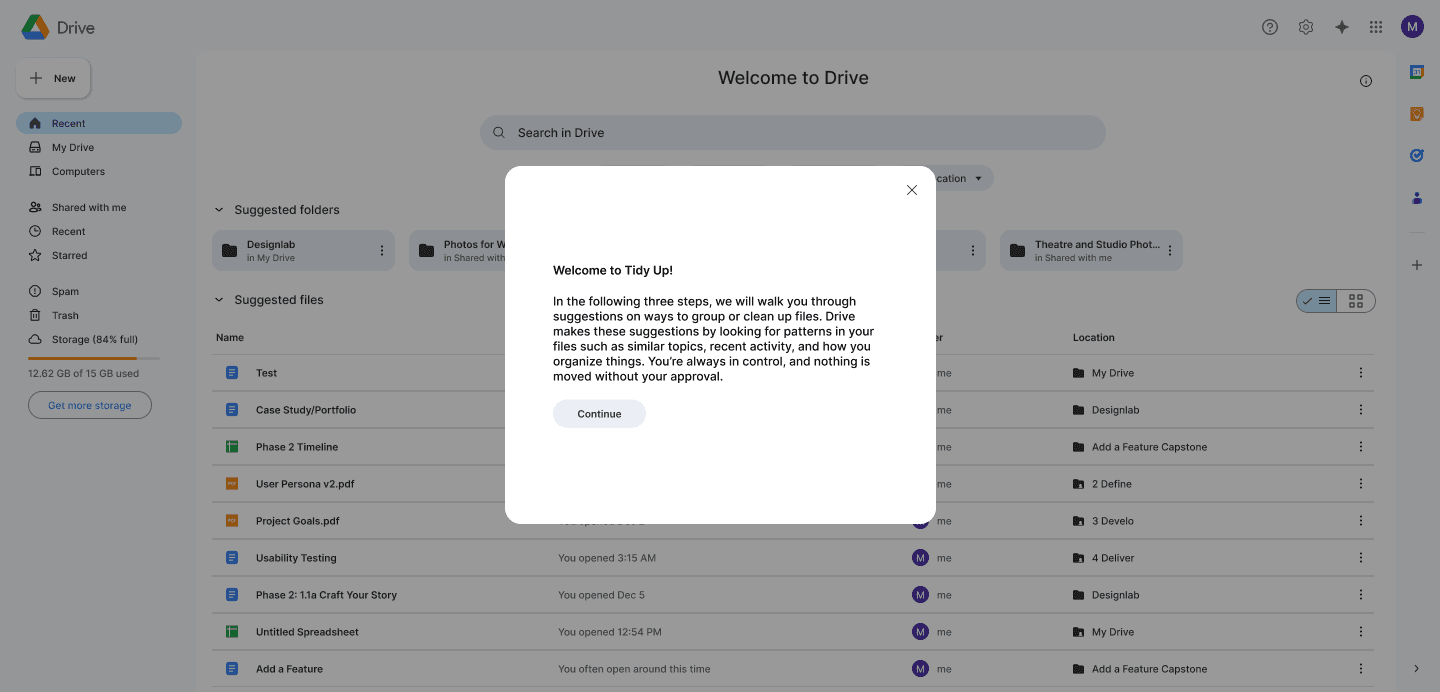Open Theatre and Studio Phot... folder

(x=1091, y=250)
